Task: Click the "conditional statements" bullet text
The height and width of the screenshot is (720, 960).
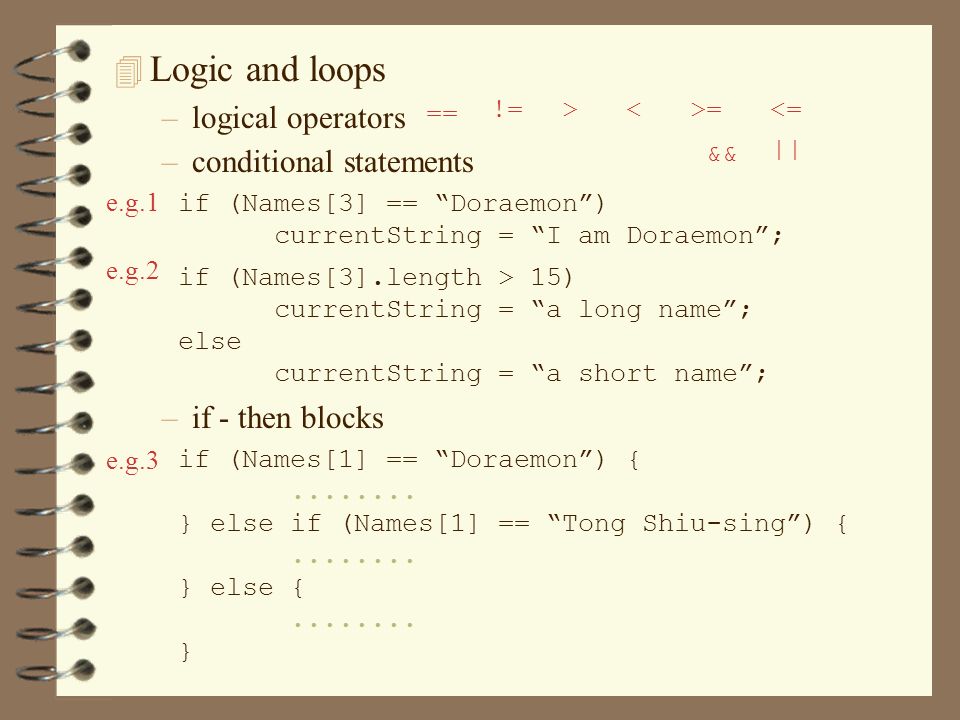Action: 332,162
